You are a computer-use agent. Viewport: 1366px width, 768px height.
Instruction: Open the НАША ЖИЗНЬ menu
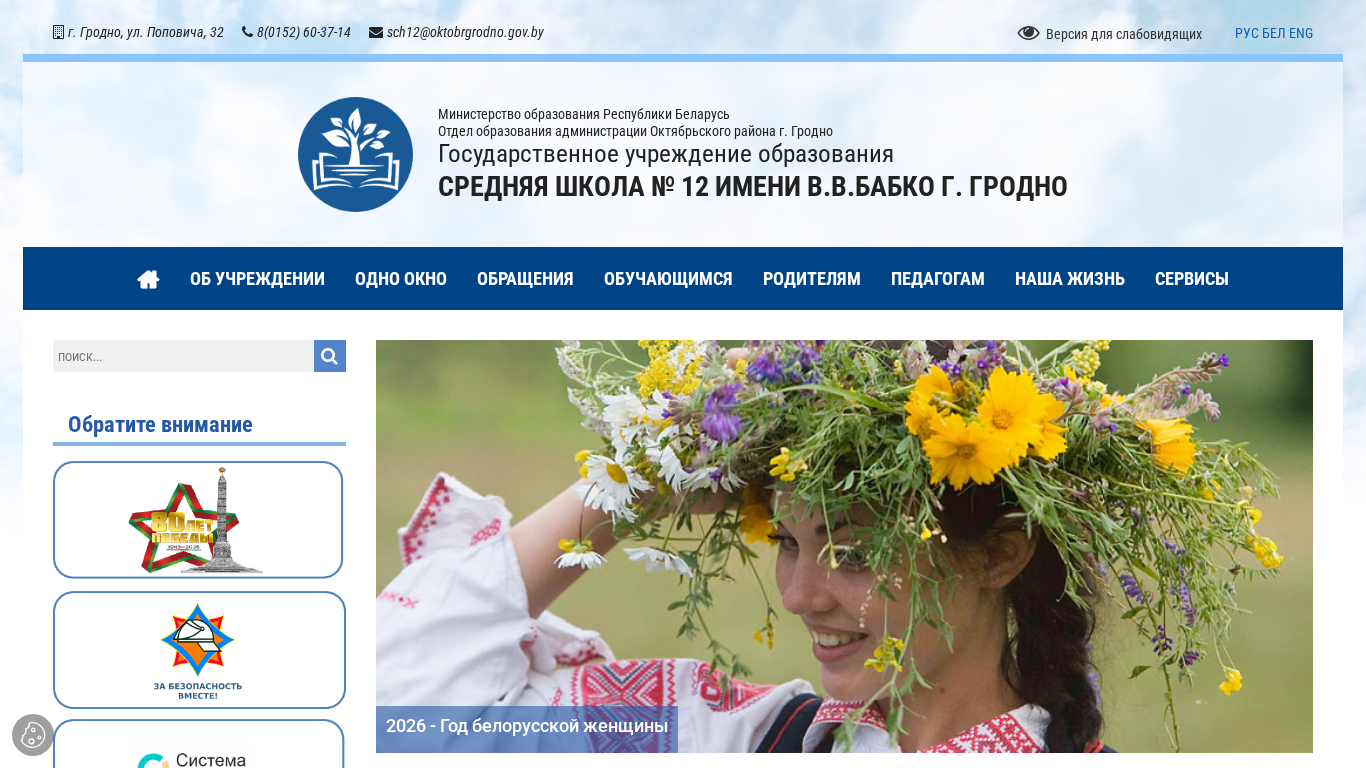coord(1070,279)
